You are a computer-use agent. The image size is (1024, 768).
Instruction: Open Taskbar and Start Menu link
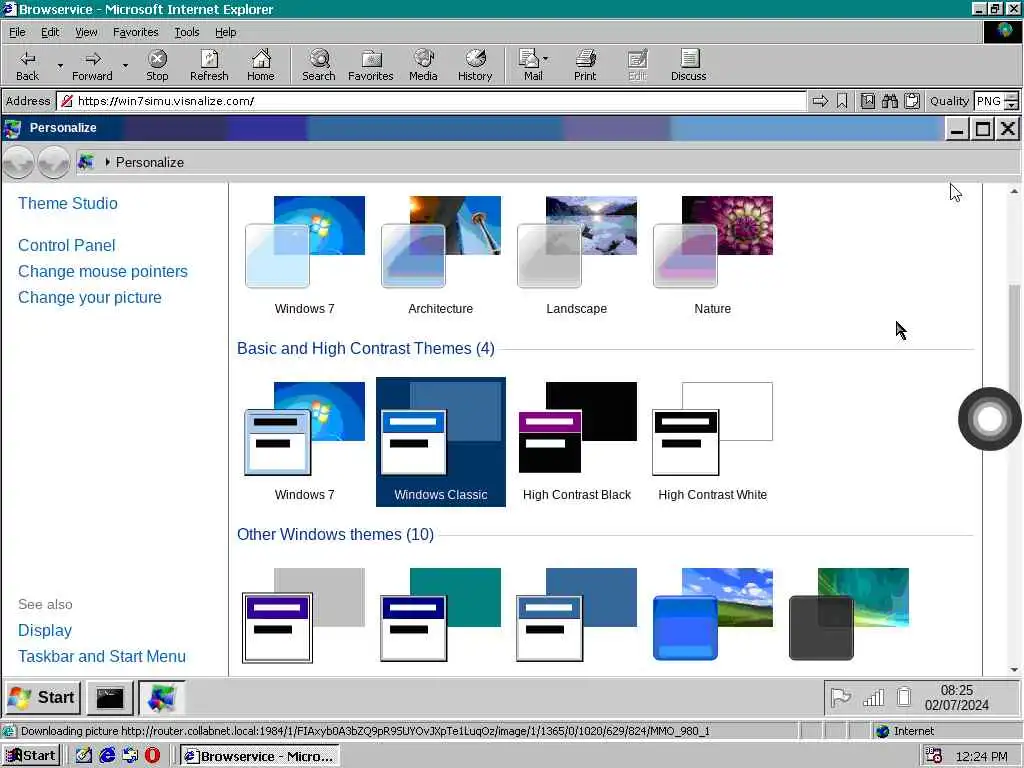click(x=102, y=656)
